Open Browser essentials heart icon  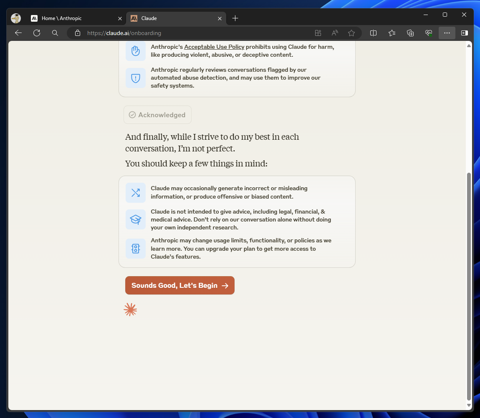tap(428, 33)
